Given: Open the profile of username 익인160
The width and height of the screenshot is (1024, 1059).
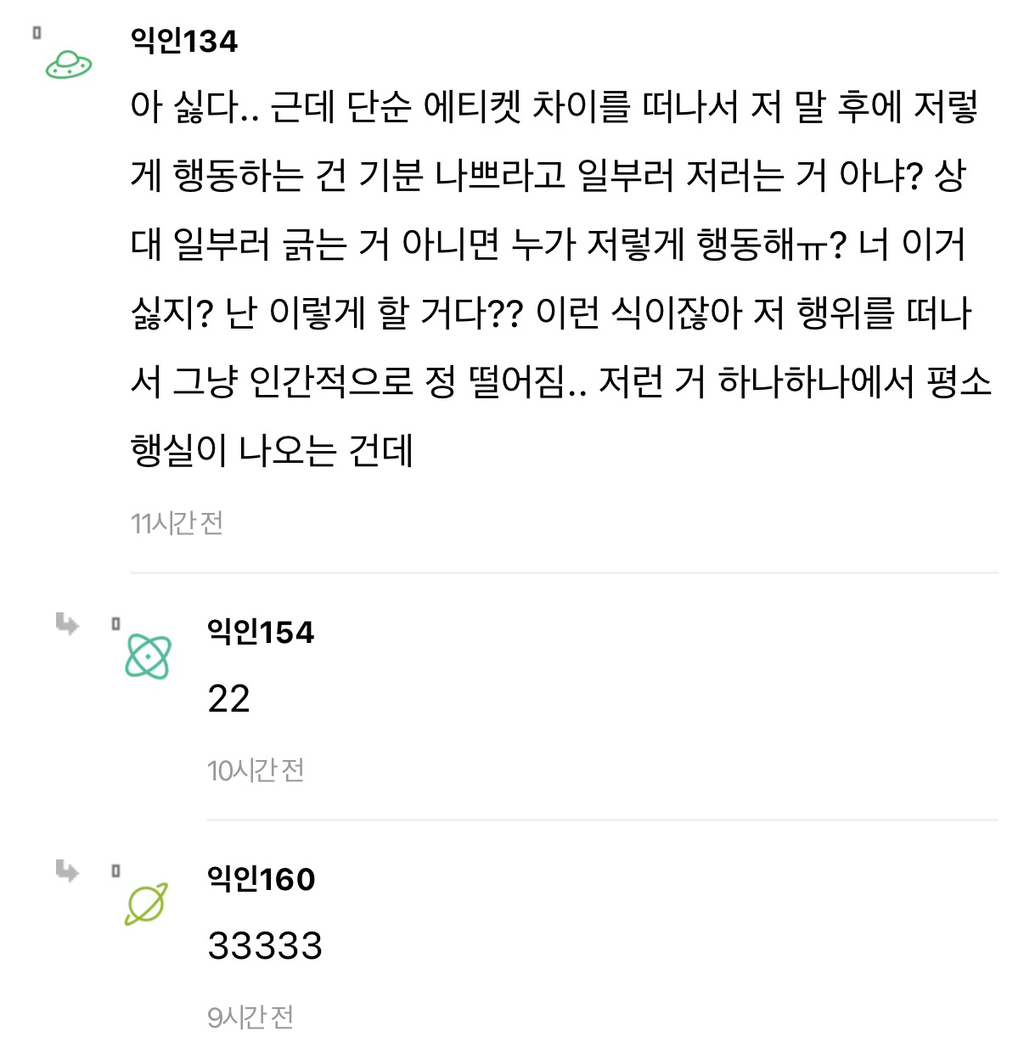Looking at the screenshot, I should [260, 879].
